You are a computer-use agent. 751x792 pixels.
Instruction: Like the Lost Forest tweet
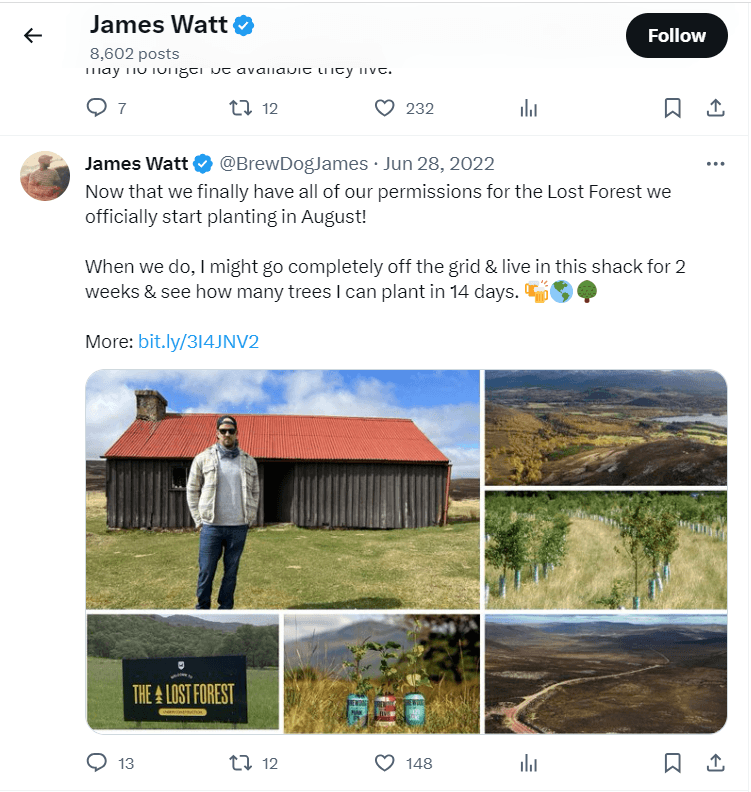pyautogui.click(x=385, y=763)
